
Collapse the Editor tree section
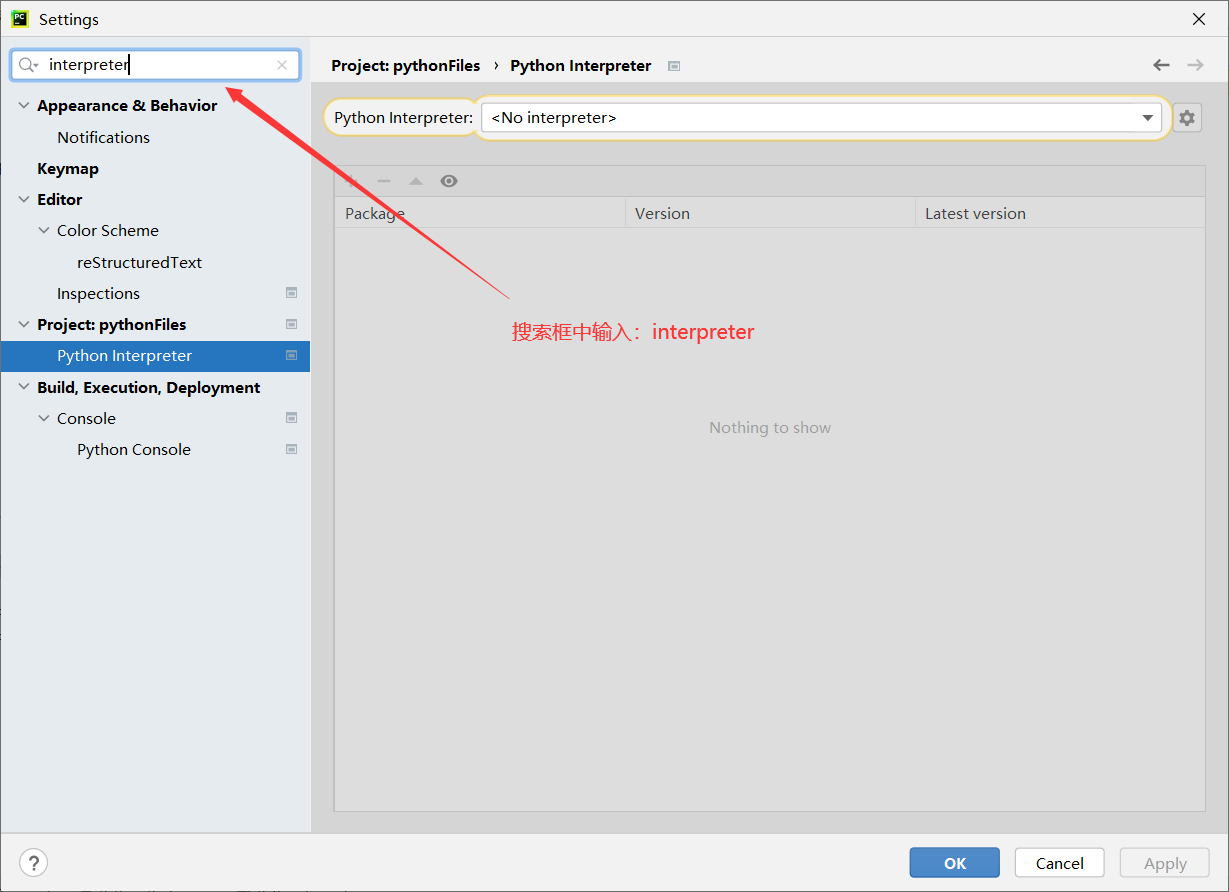23,199
